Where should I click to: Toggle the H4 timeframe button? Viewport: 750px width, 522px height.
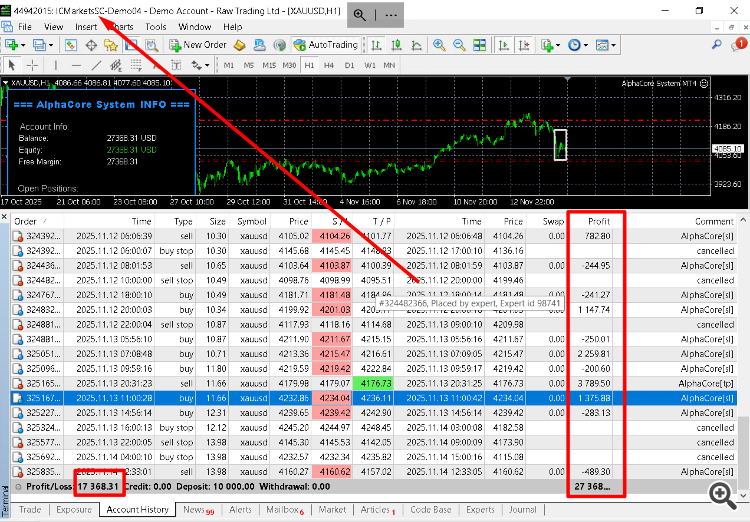point(329,65)
